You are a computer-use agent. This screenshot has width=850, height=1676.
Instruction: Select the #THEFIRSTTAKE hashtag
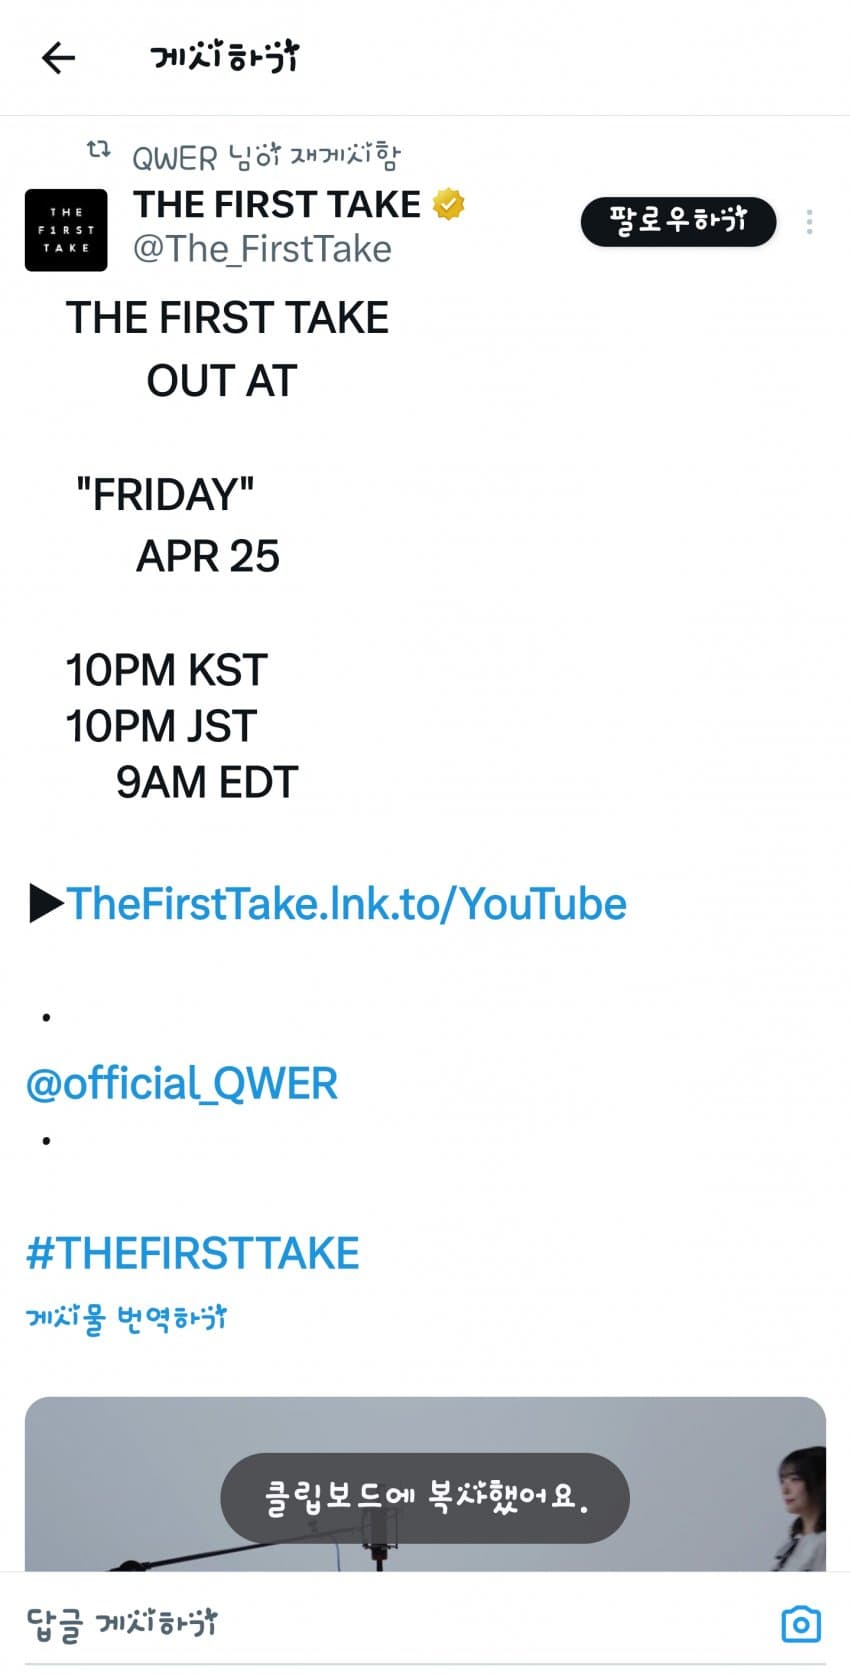(192, 1253)
